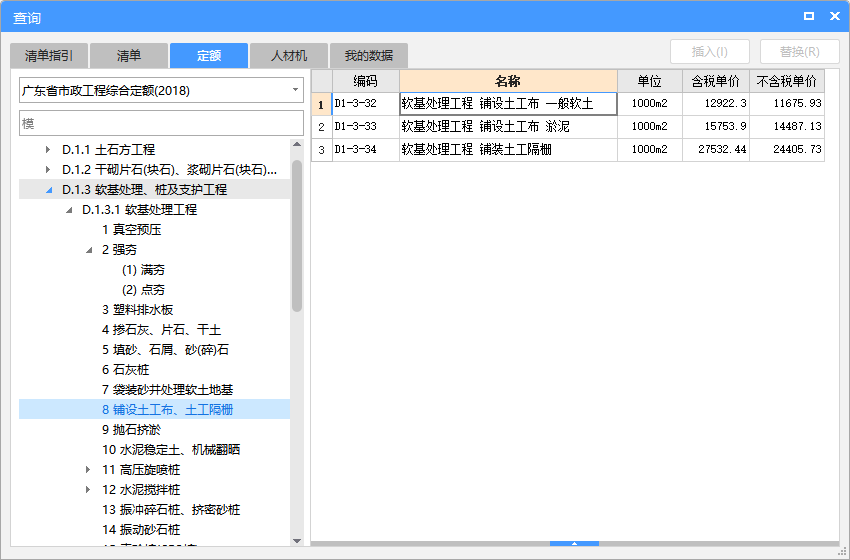Maximize the 查询 window
This screenshot has height=560, width=850.
click(x=809, y=16)
